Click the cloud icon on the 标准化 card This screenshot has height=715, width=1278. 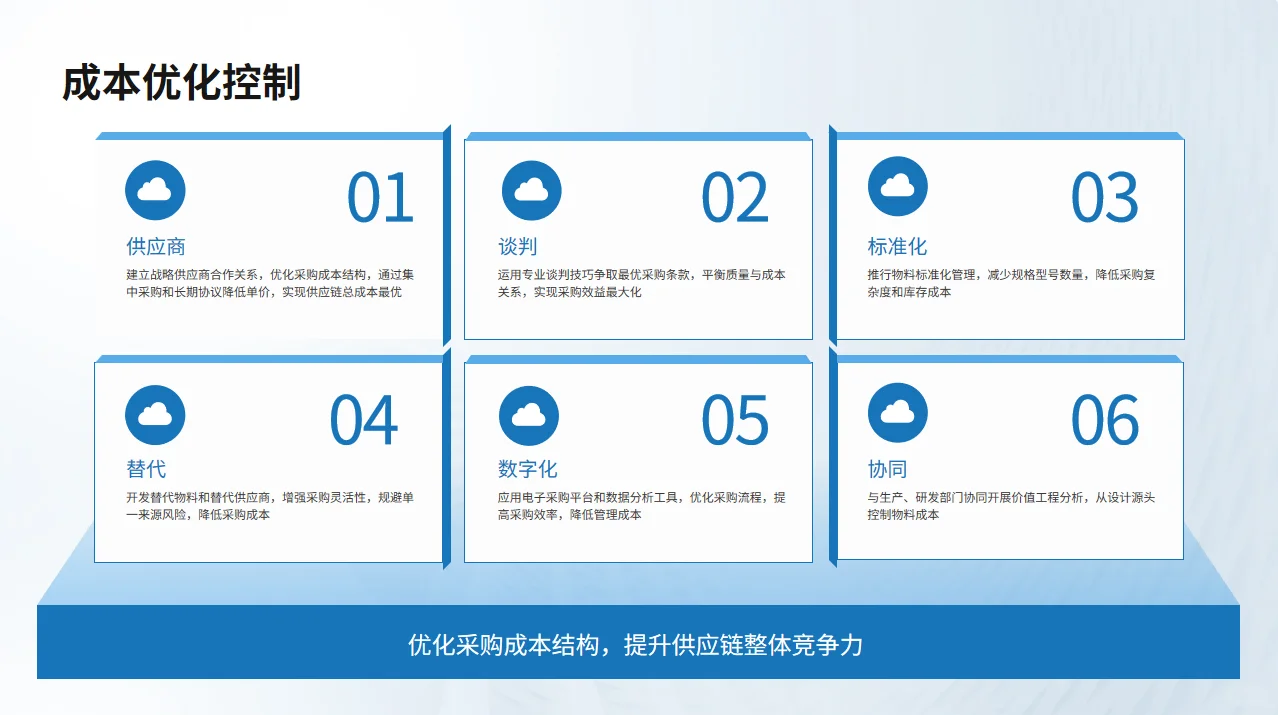point(897,190)
